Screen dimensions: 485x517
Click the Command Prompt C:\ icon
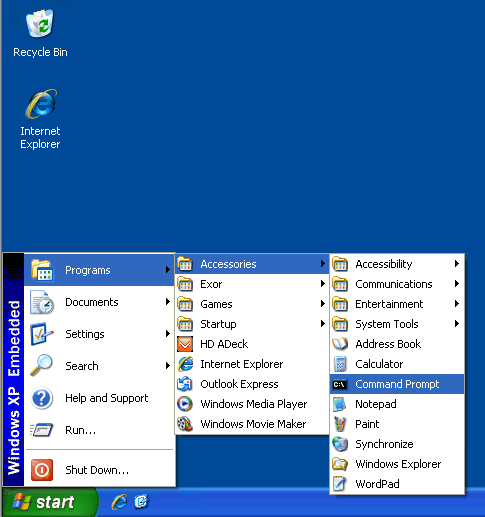click(x=340, y=384)
